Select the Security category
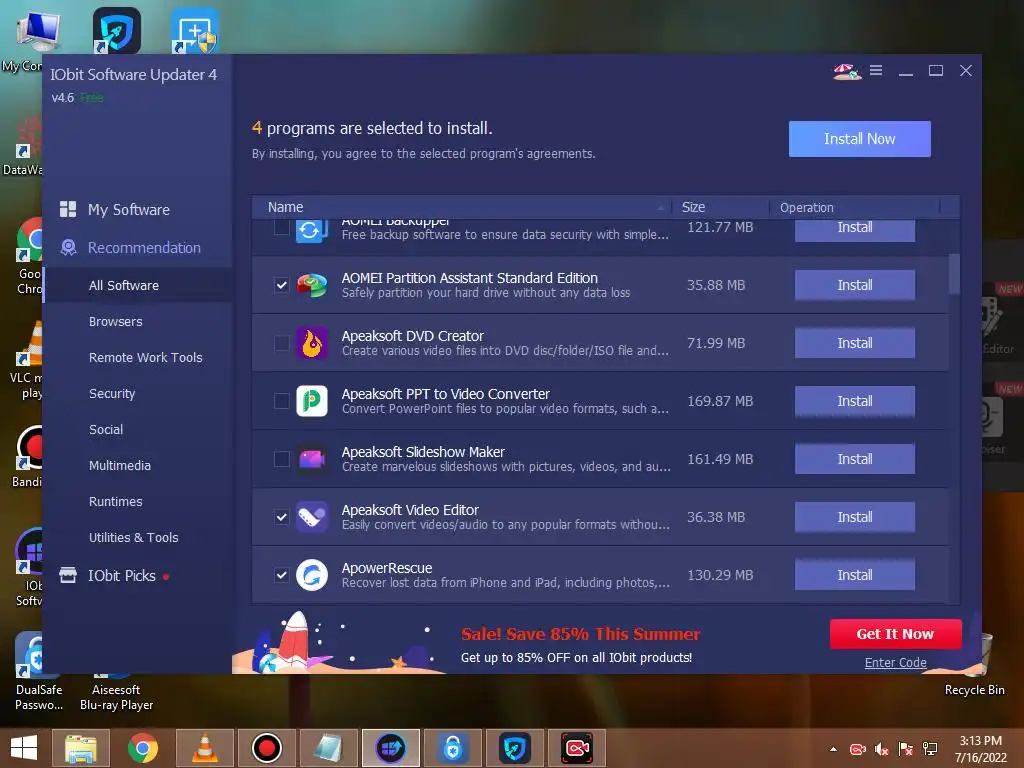Viewport: 1024px width, 768px height. coord(112,393)
